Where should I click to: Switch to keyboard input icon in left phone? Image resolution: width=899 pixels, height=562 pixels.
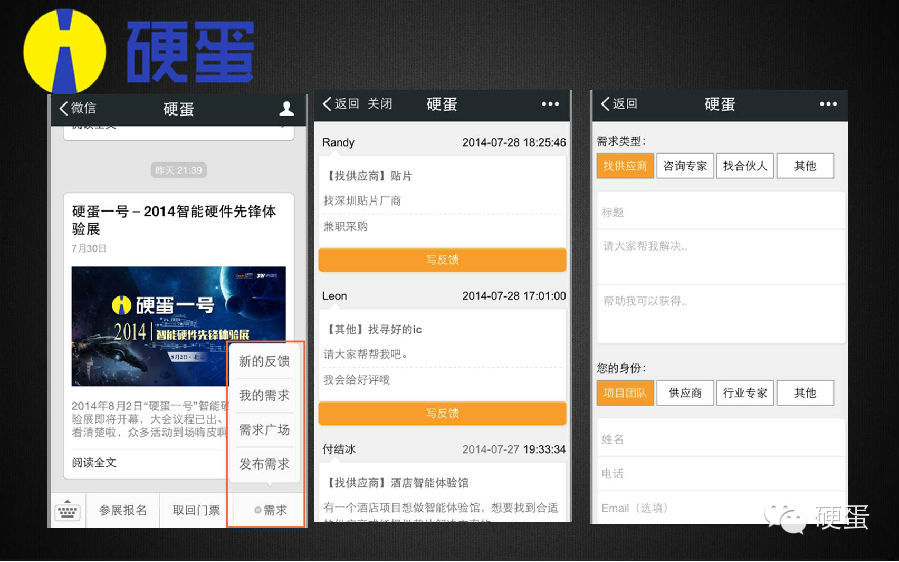coord(68,510)
